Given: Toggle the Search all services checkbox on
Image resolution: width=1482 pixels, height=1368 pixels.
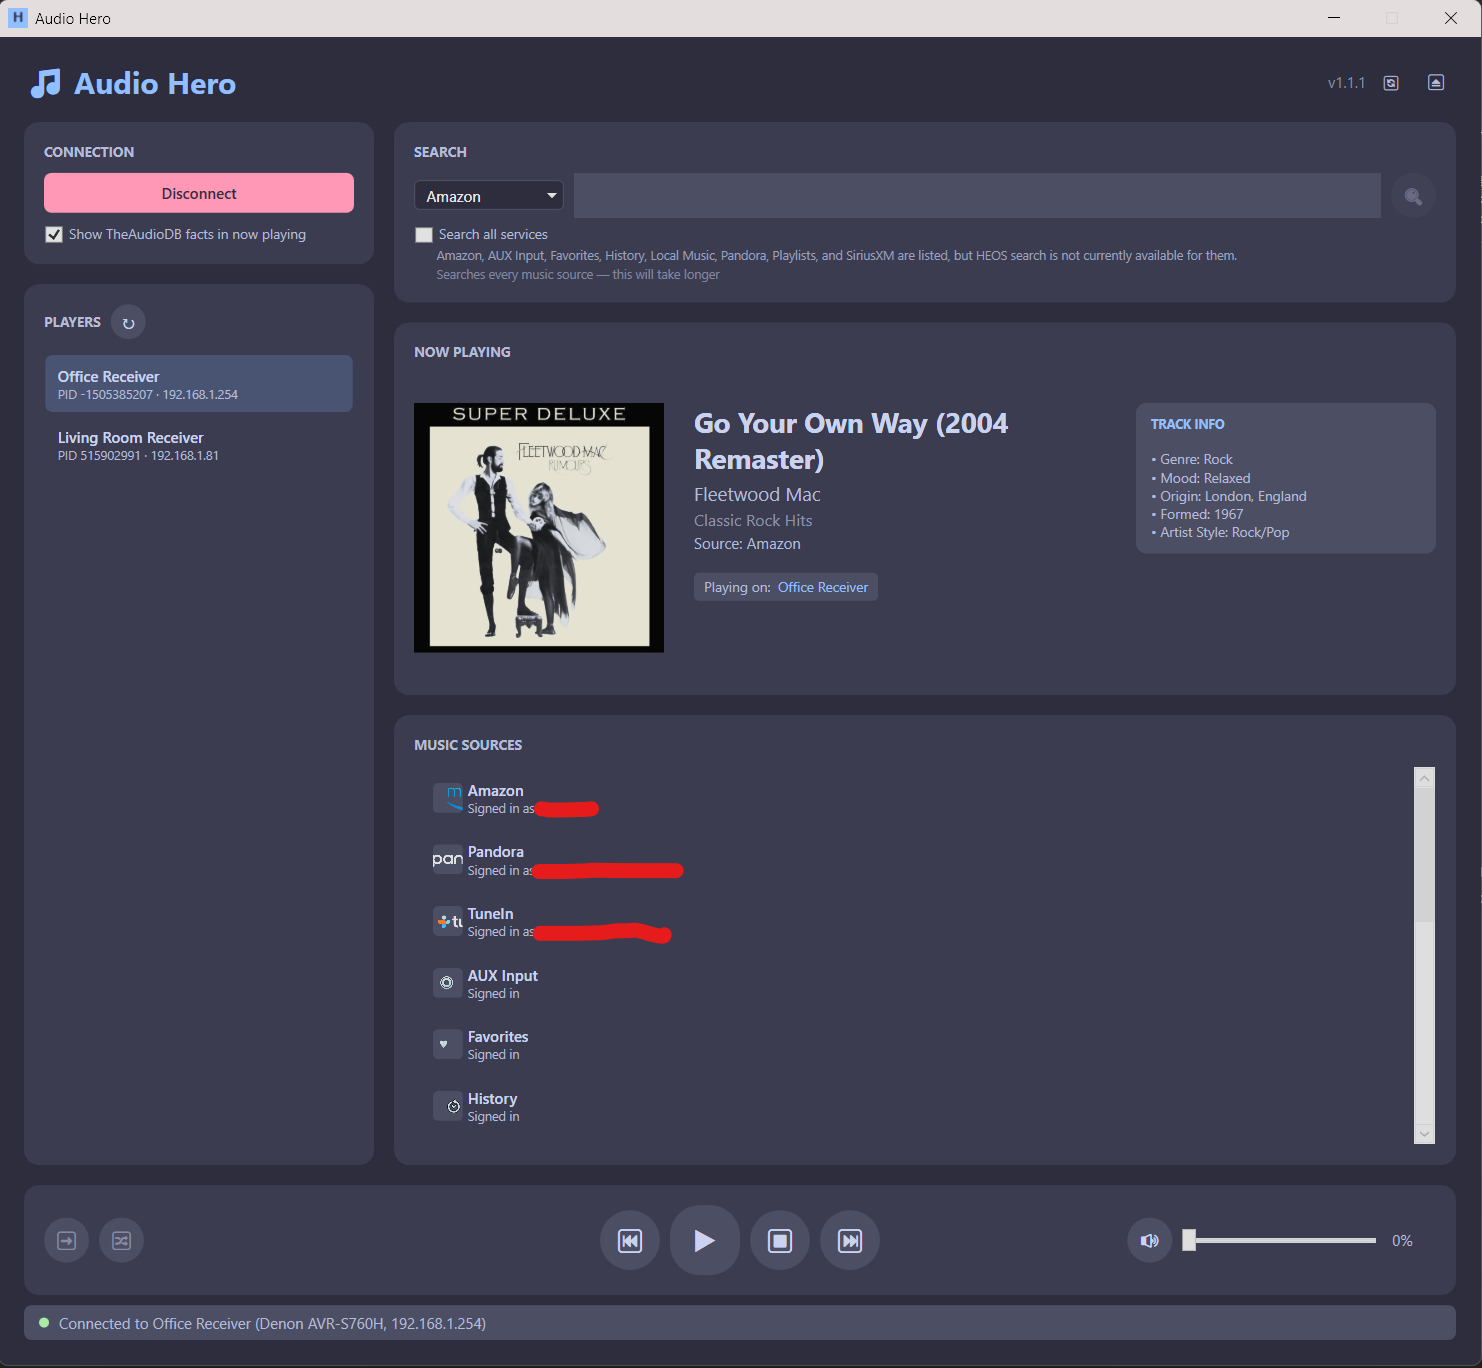Looking at the screenshot, I should [424, 234].
